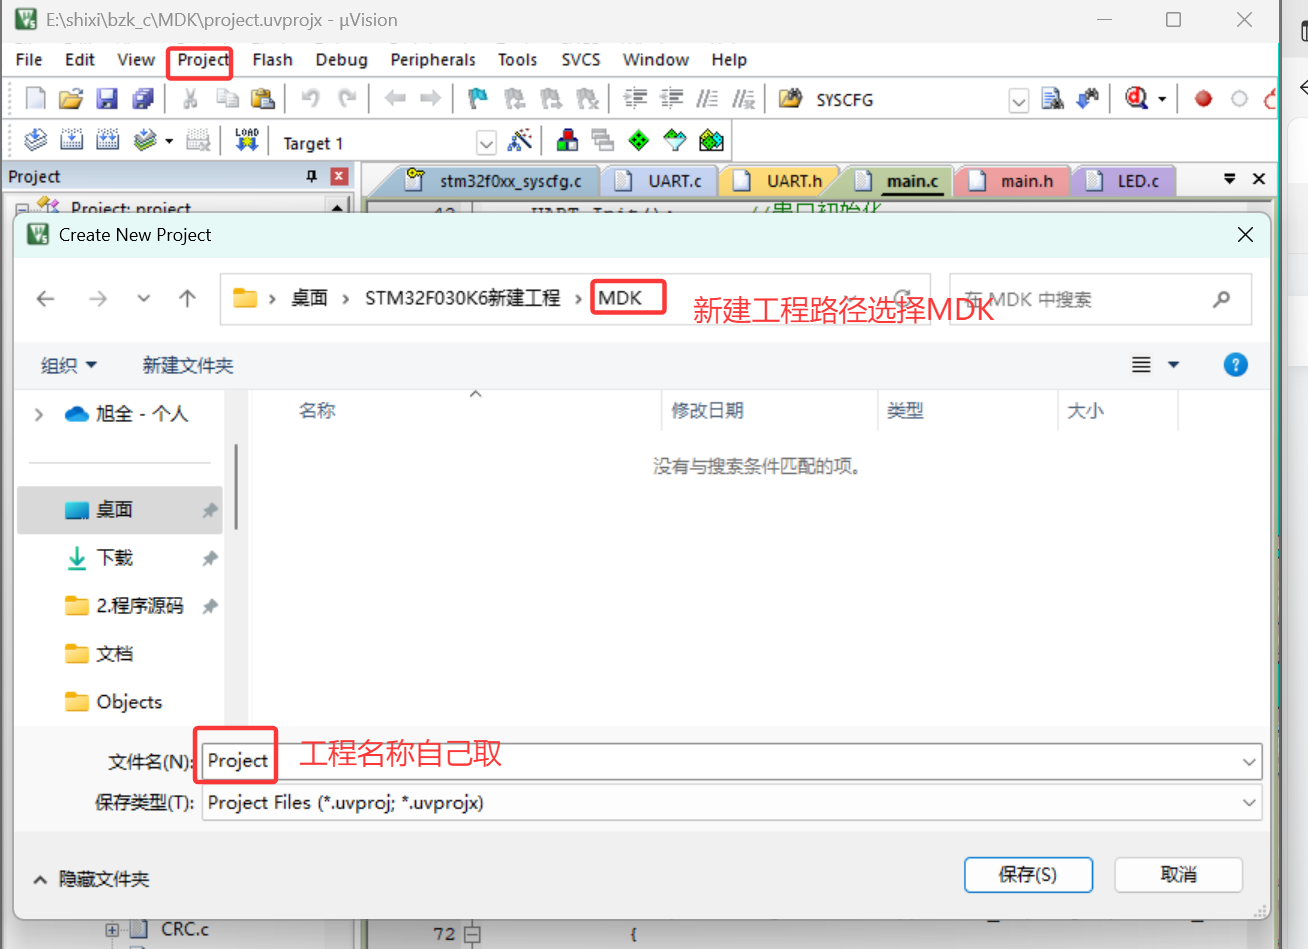Image resolution: width=1308 pixels, height=949 pixels.
Task: Click the Indent selection icon
Action: click(x=635, y=98)
